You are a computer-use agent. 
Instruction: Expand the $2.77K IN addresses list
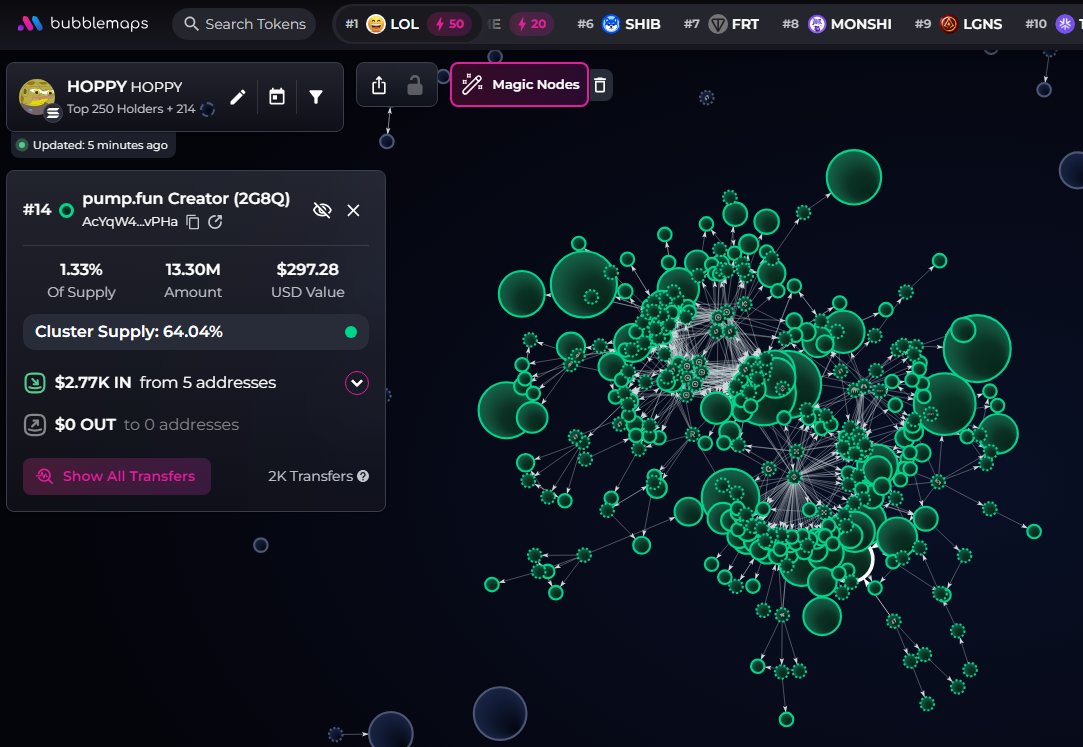357,382
